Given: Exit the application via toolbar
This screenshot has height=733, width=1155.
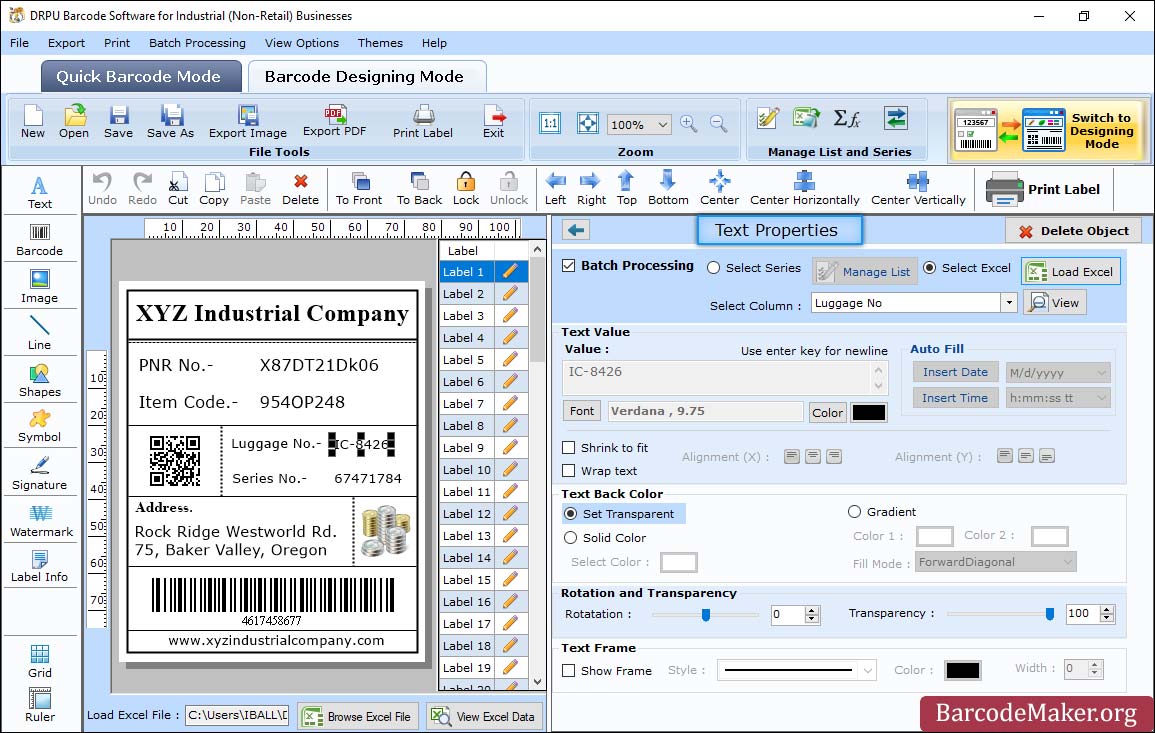Looking at the screenshot, I should point(494,122).
